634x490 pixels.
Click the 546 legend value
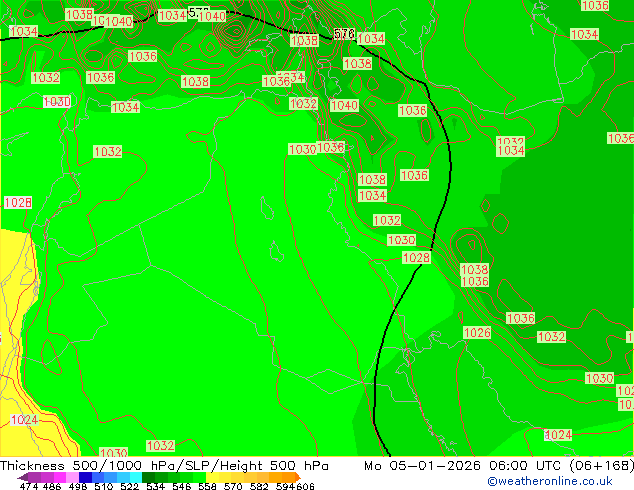(x=182, y=486)
